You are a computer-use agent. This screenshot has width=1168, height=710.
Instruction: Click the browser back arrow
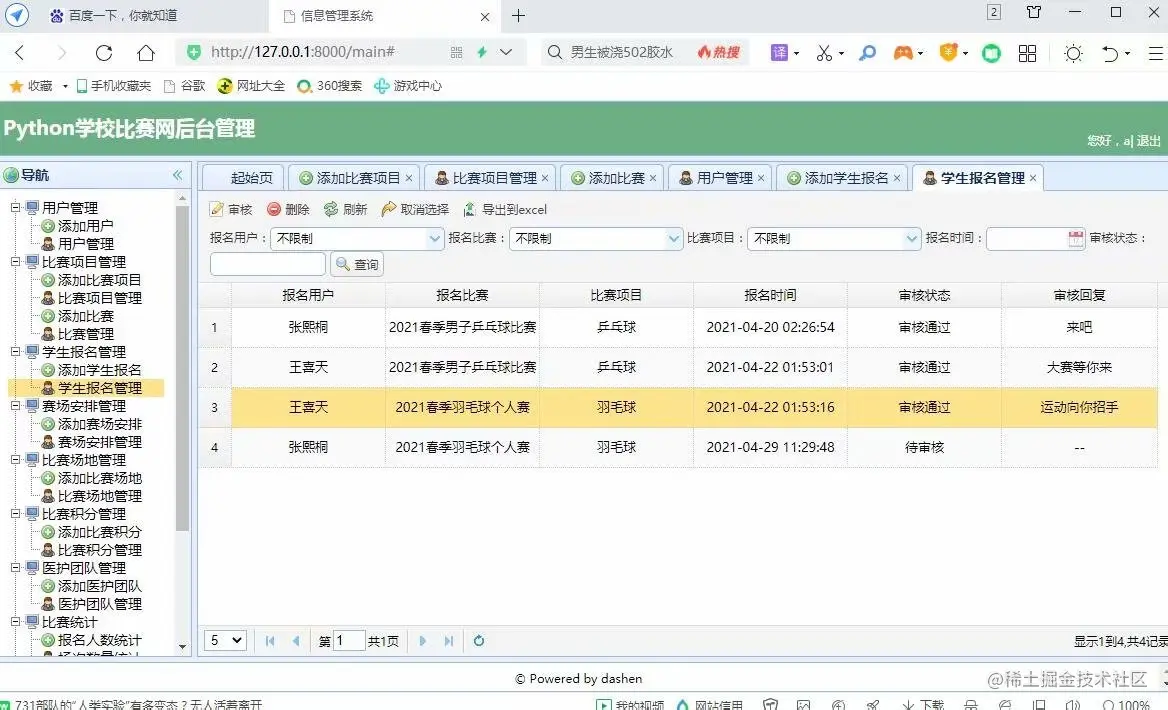[20, 53]
